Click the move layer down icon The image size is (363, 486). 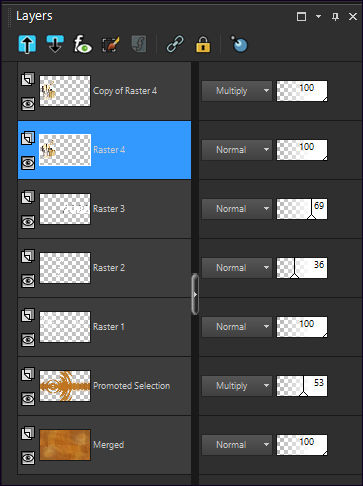pyautogui.click(x=55, y=44)
